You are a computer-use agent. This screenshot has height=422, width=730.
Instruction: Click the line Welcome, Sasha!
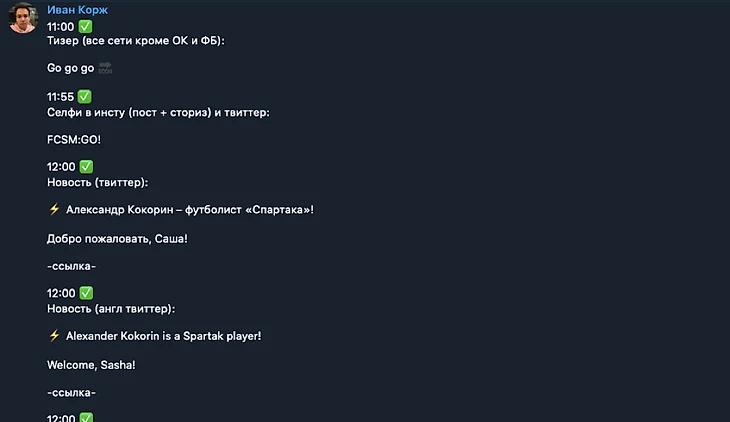click(91, 365)
